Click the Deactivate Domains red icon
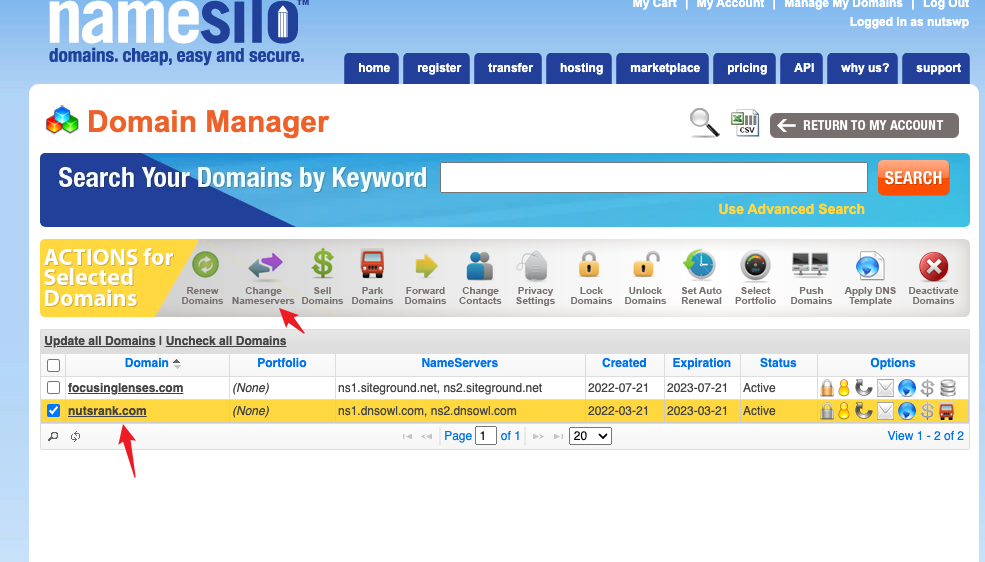This screenshot has width=985, height=562. (x=933, y=266)
